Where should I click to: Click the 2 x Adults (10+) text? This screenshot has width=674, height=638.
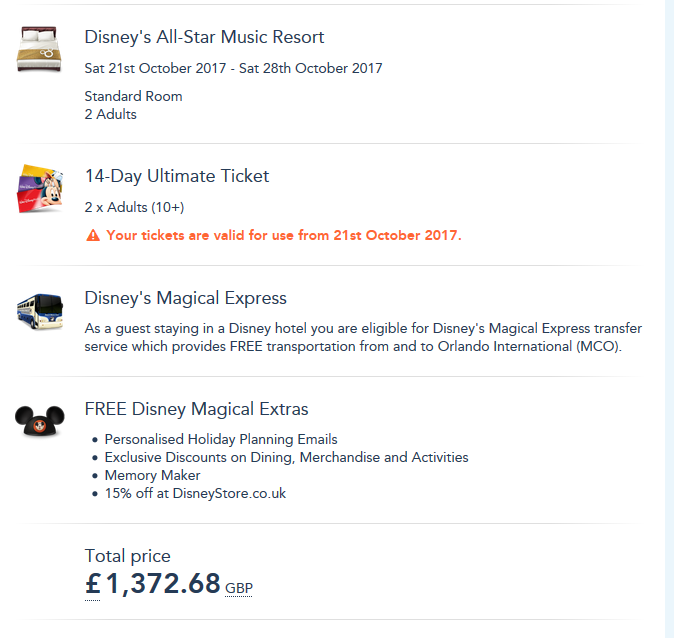(x=134, y=207)
